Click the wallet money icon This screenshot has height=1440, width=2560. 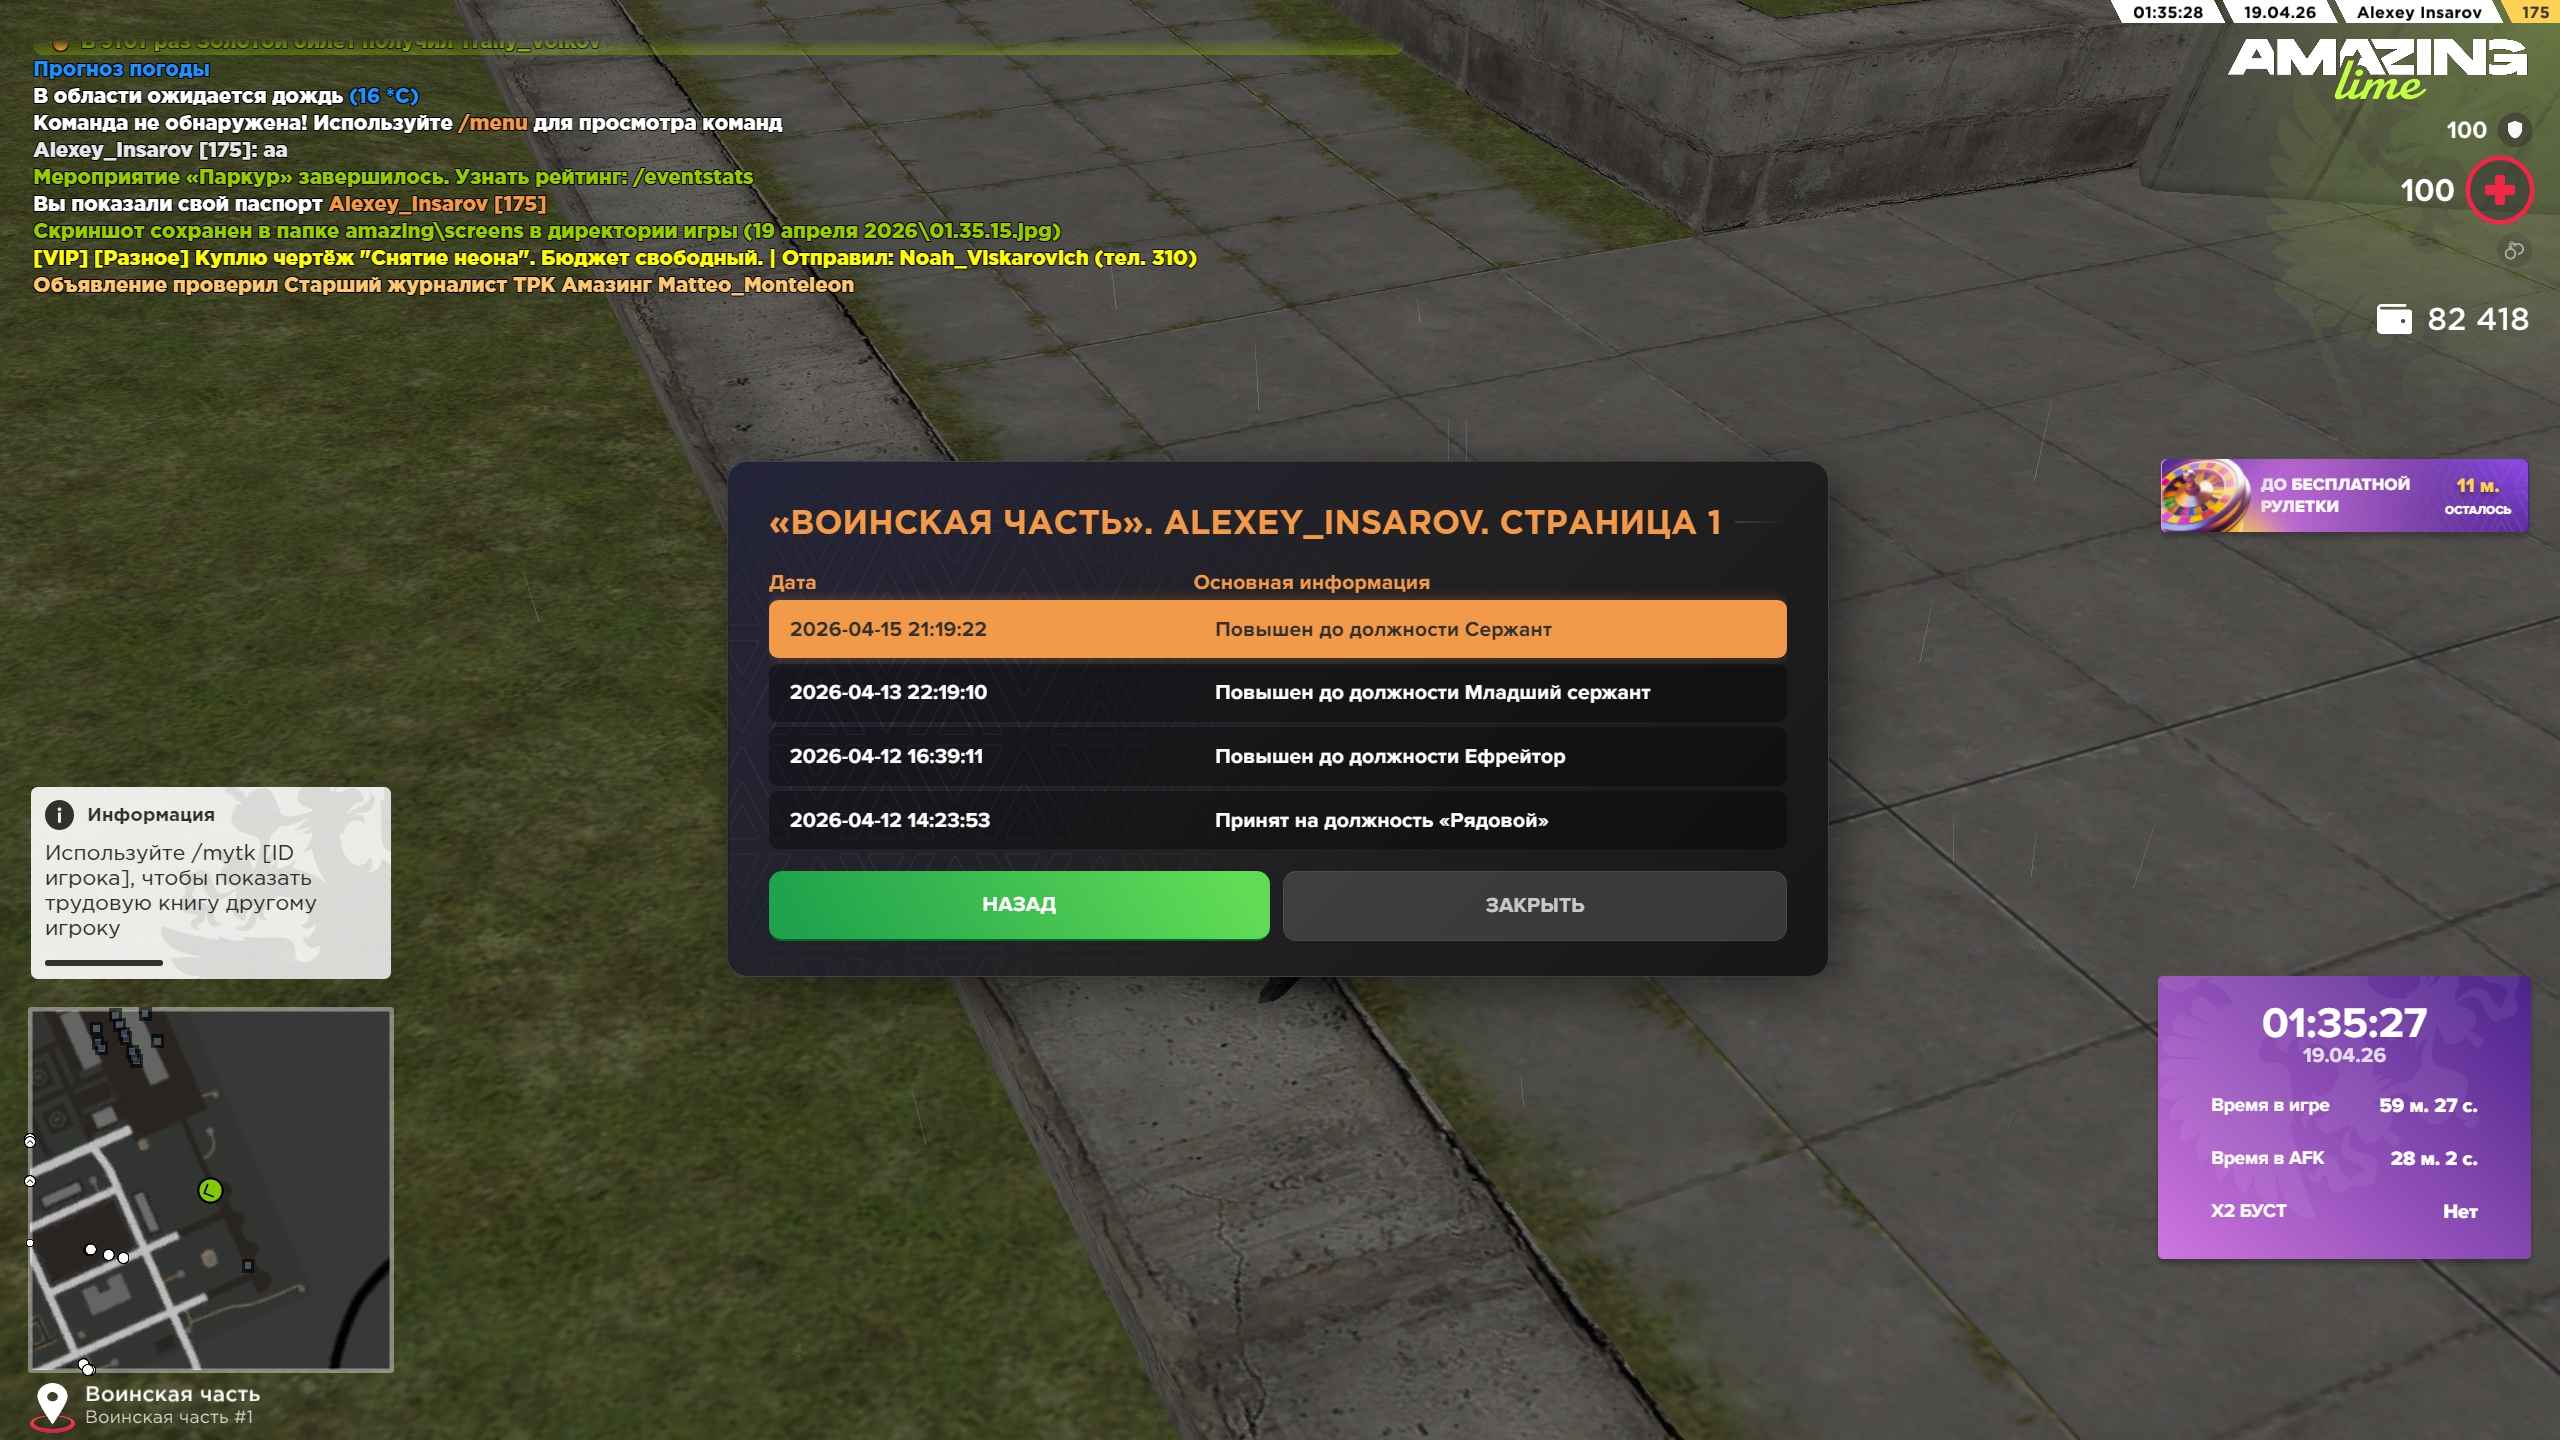pos(2394,319)
